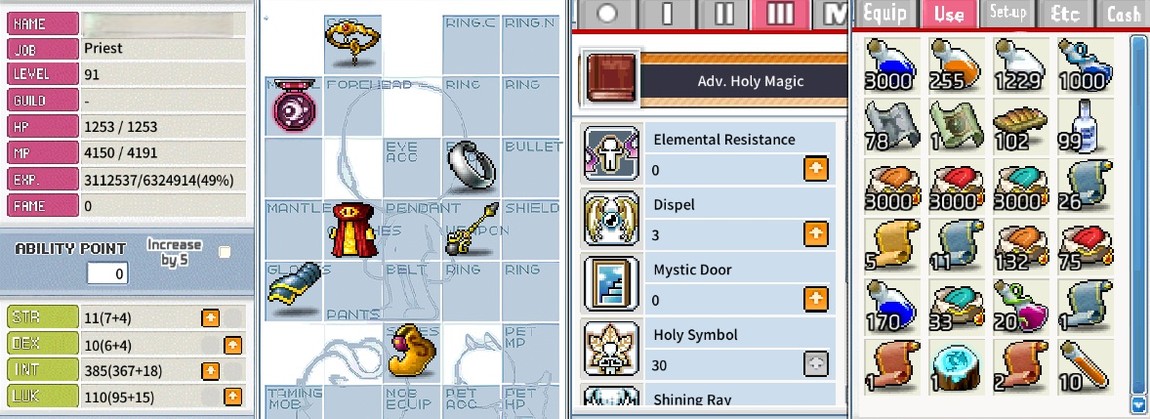Click the blue gloves equipment icon
Screen dimensions: 1150x419
[294, 284]
